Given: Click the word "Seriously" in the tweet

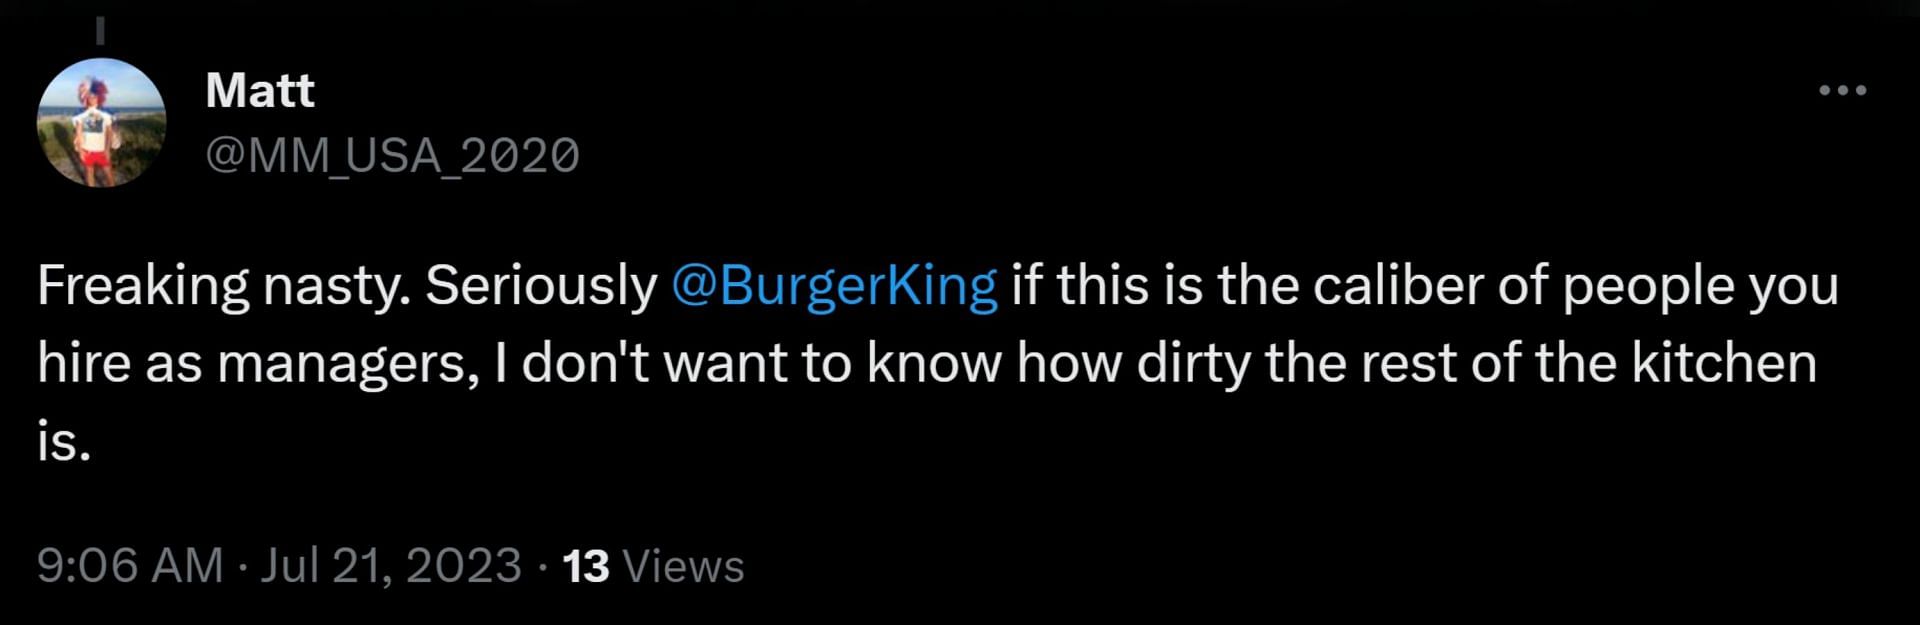Looking at the screenshot, I should pyautogui.click(x=541, y=286).
